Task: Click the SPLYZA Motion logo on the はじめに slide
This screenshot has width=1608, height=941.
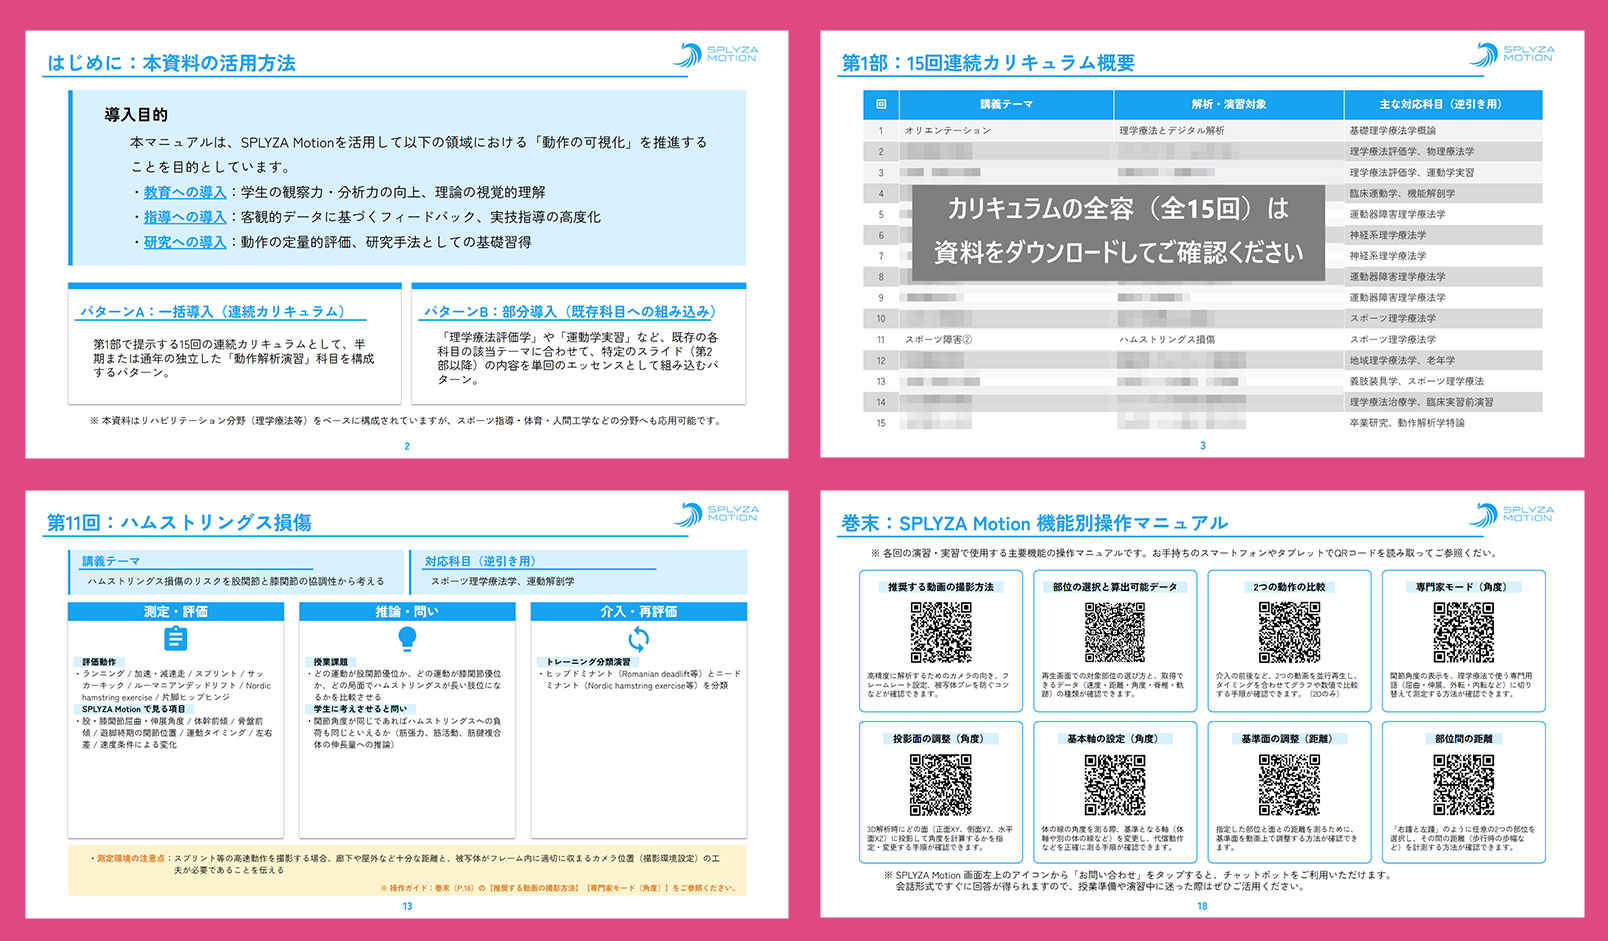Action: tap(716, 54)
